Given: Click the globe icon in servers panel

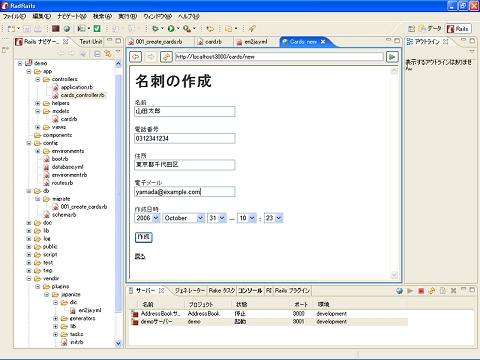Looking at the screenshot, I should coord(399,291).
